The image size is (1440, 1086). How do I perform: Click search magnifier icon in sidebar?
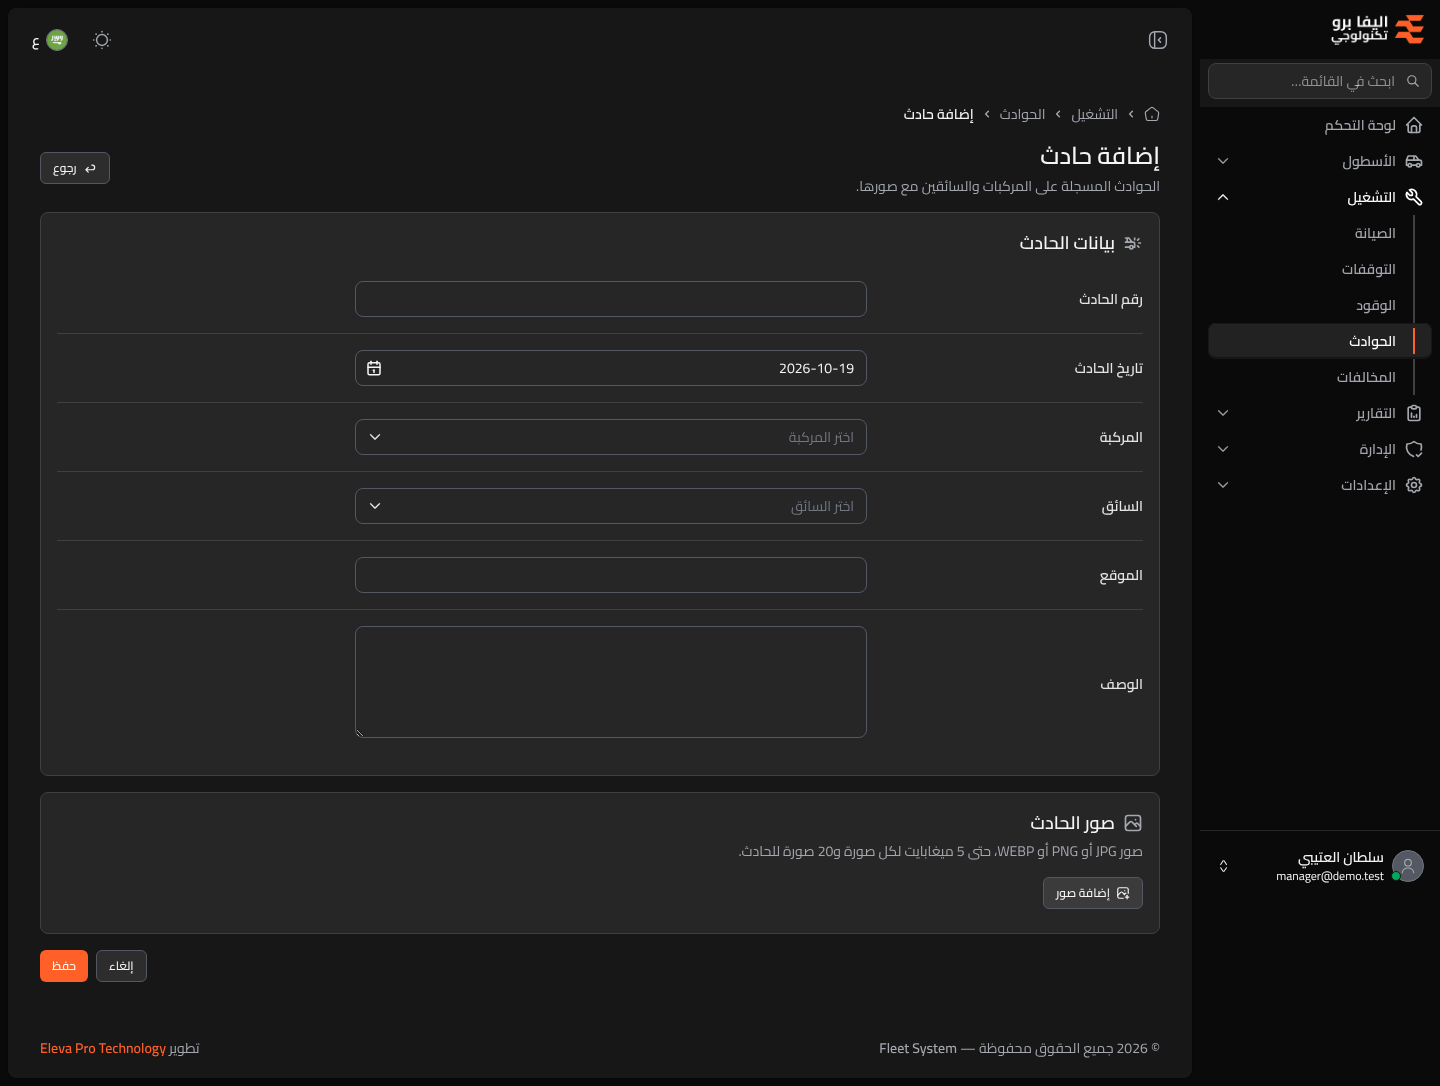click(1413, 81)
